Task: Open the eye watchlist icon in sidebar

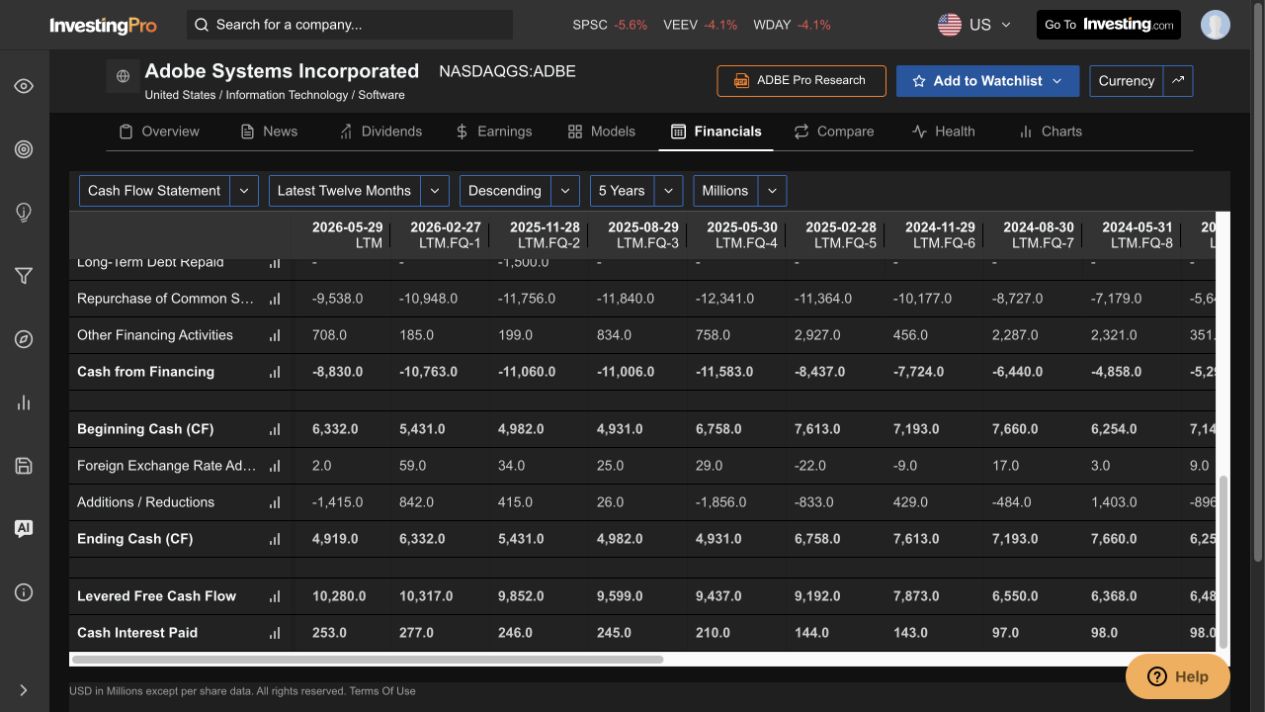Action: click(24, 86)
